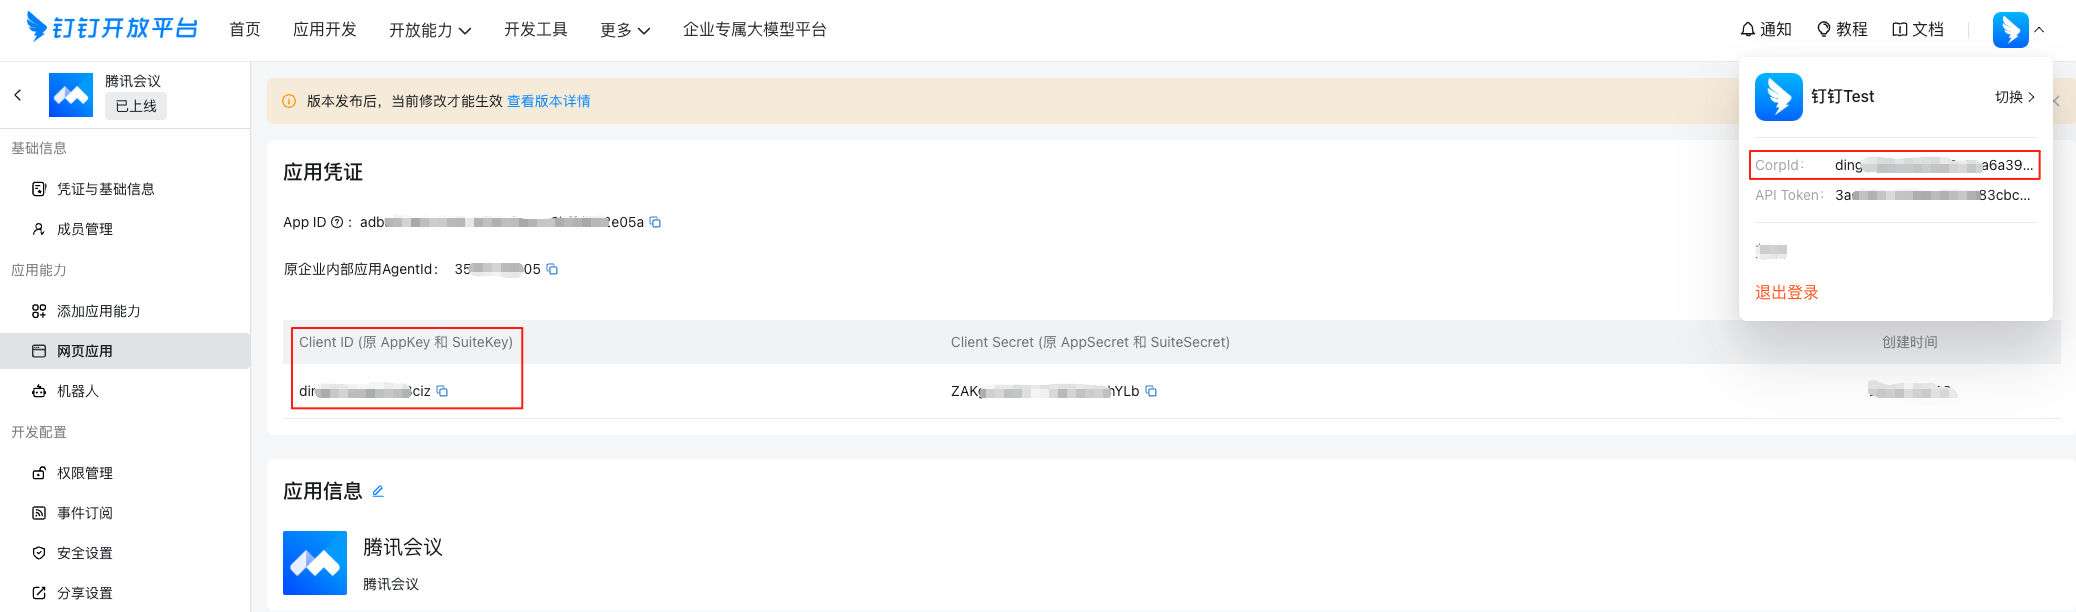Collapse the account menu chevron
Screen dimensions: 2076x612
pyautogui.click(x=2040, y=30)
